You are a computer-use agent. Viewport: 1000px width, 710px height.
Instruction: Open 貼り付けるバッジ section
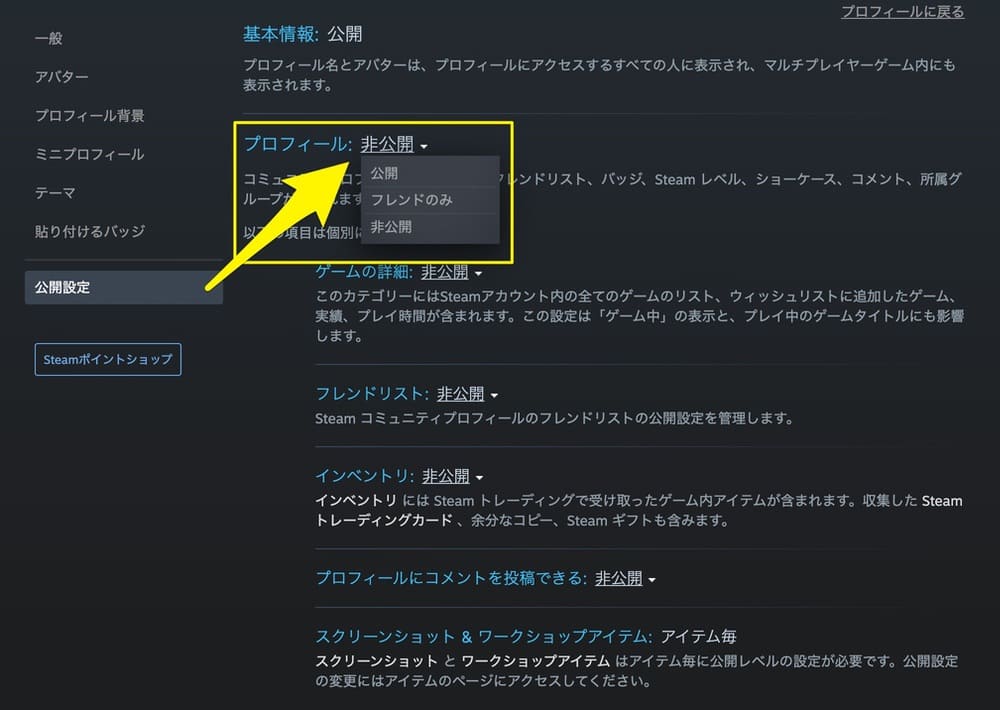[90, 231]
